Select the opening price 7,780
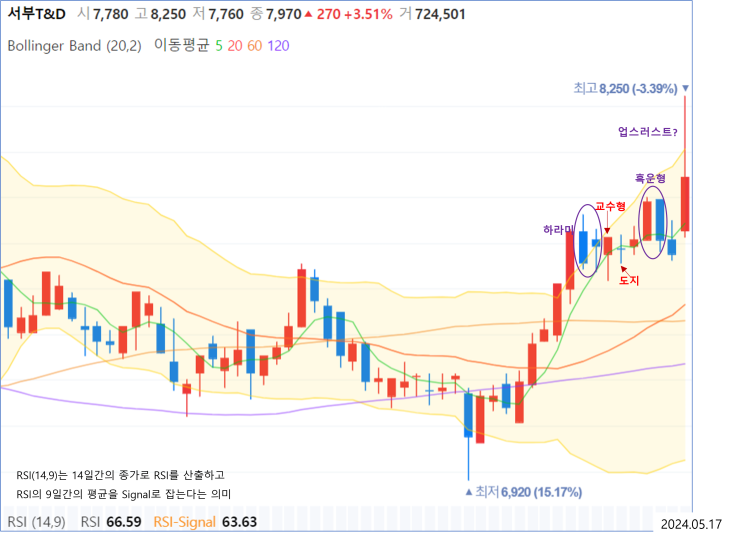The height and width of the screenshot is (539, 743). tap(110, 14)
